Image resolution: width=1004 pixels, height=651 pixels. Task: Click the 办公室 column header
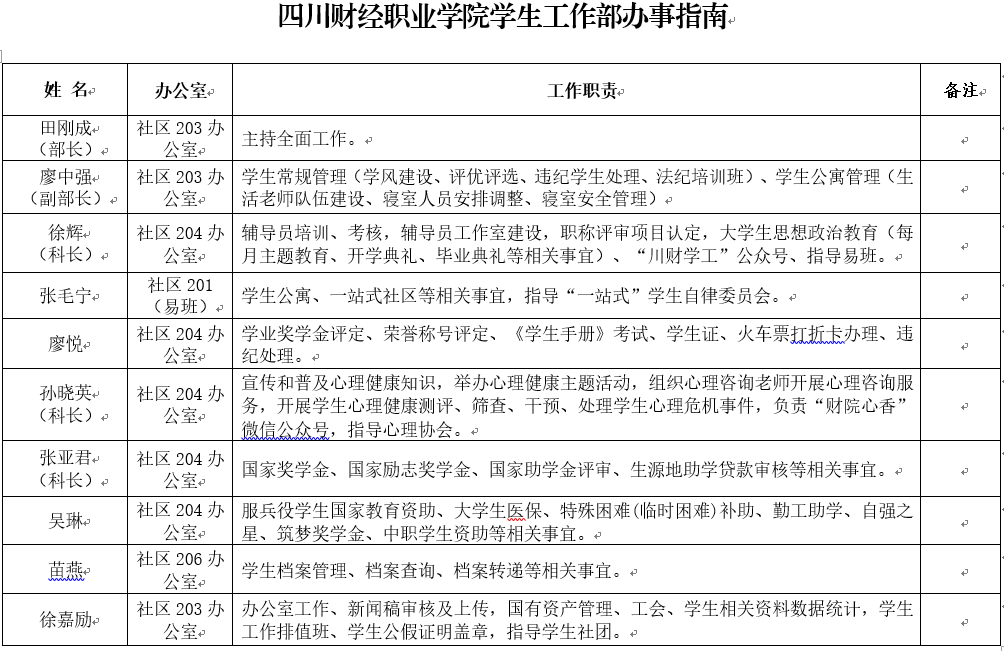180,91
